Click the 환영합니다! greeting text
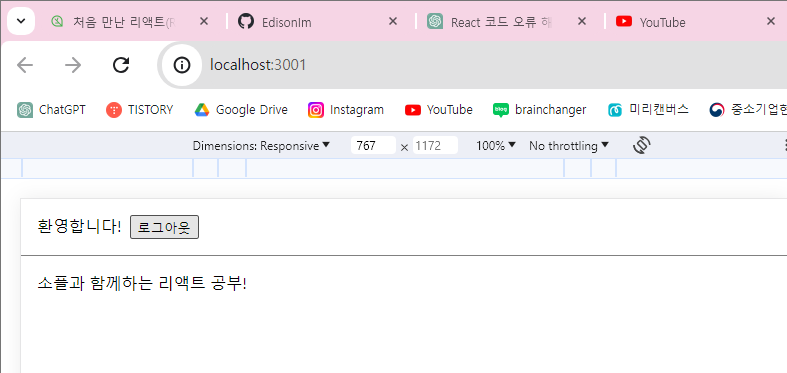 pyautogui.click(x=79, y=226)
